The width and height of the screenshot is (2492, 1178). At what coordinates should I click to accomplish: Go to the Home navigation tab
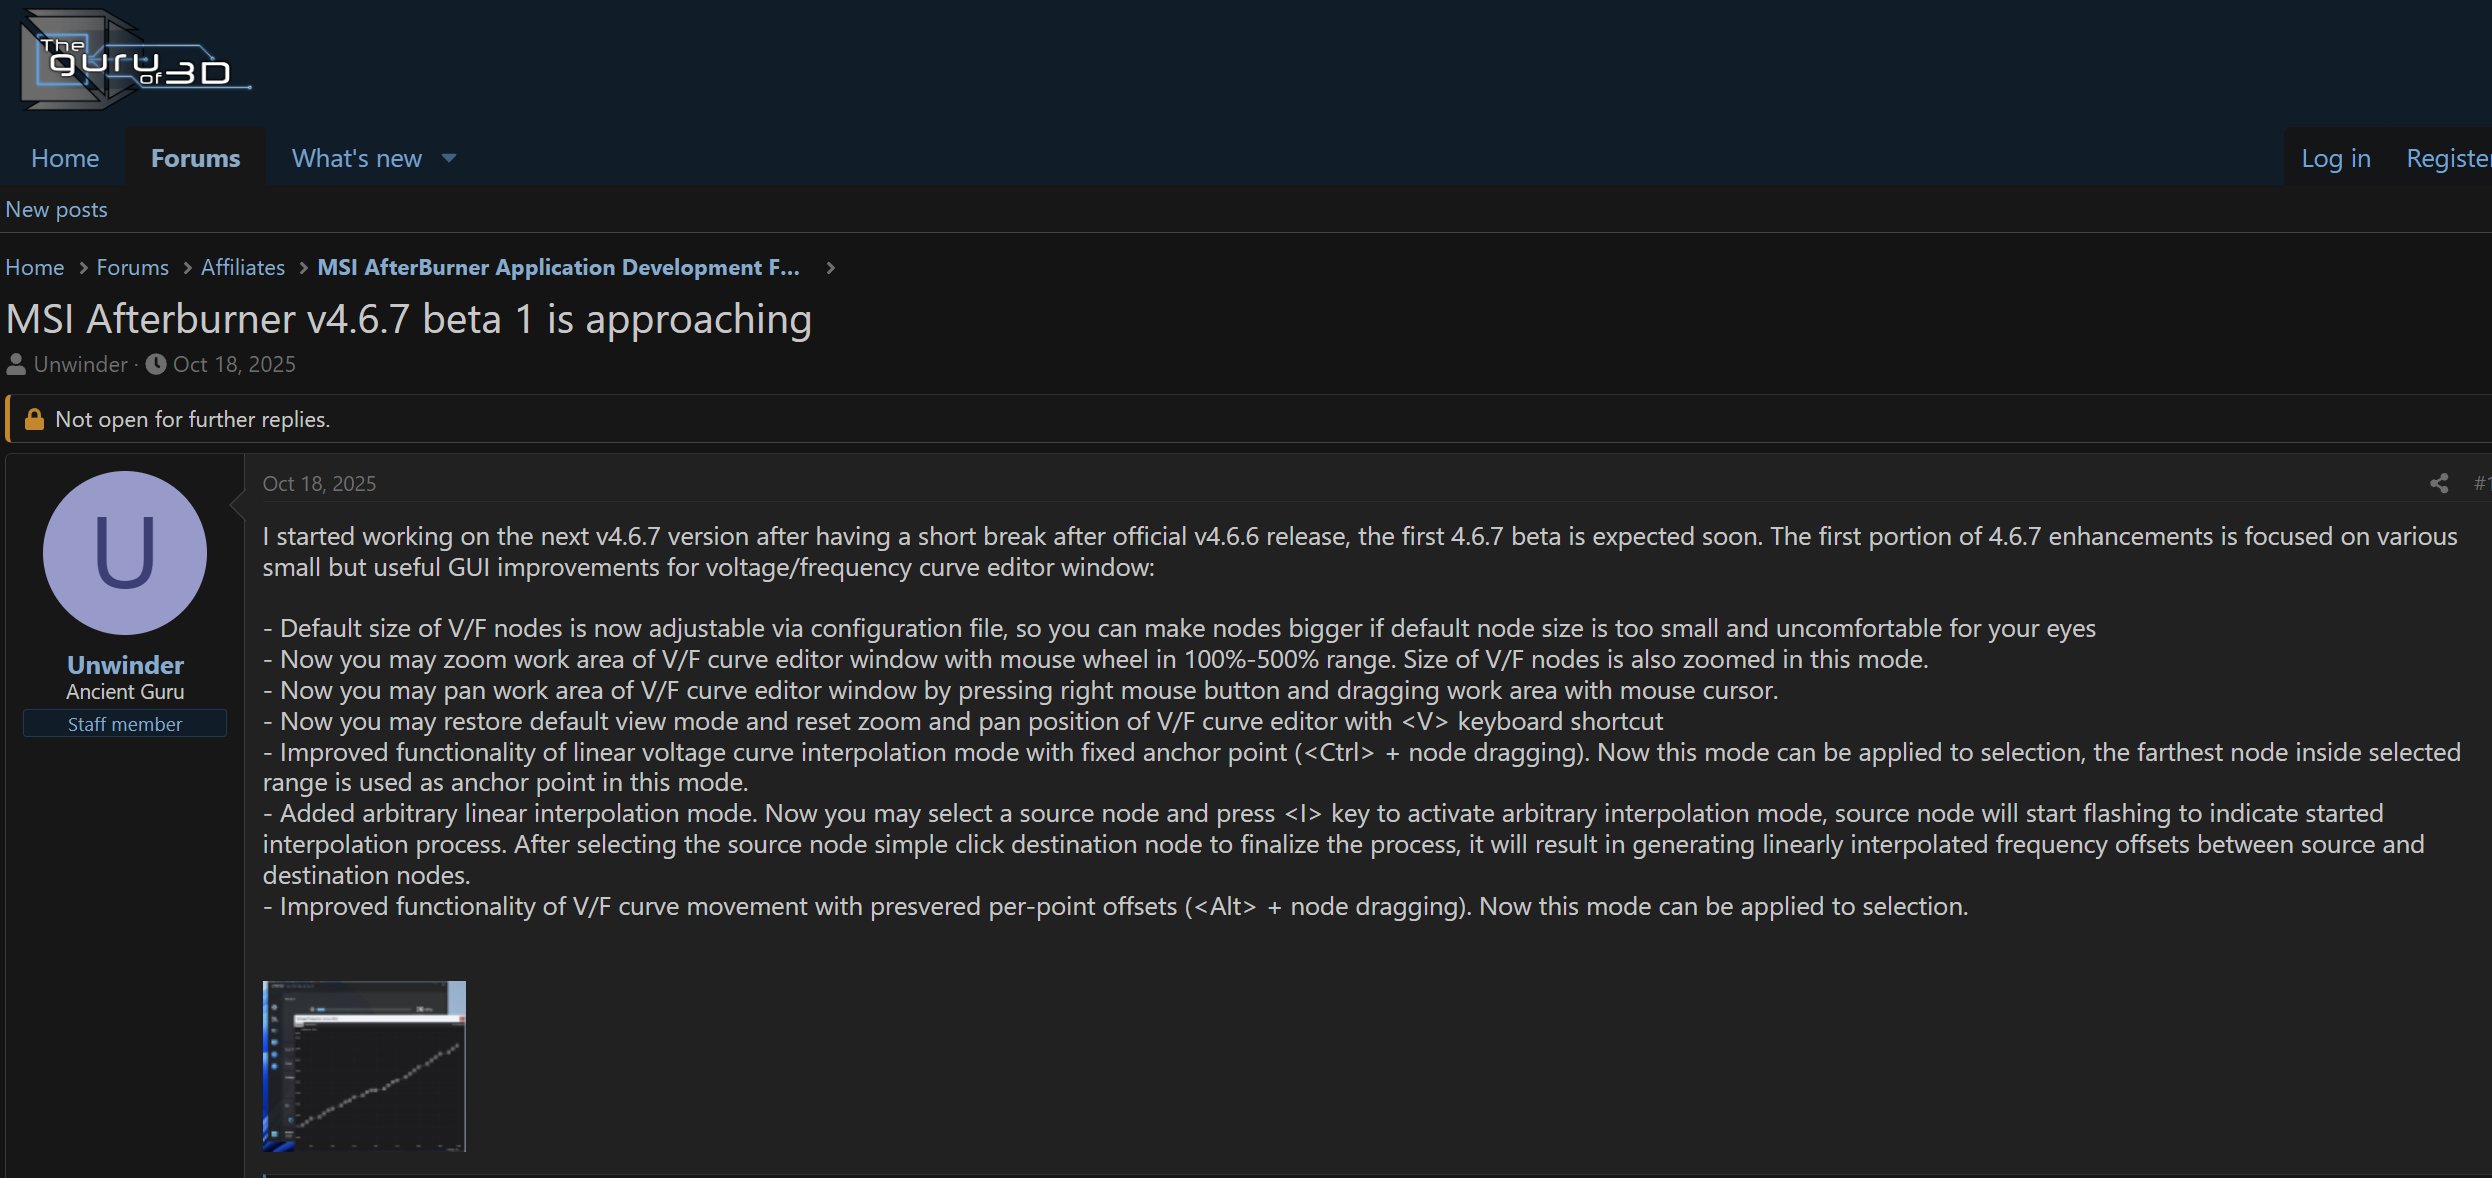(x=65, y=158)
